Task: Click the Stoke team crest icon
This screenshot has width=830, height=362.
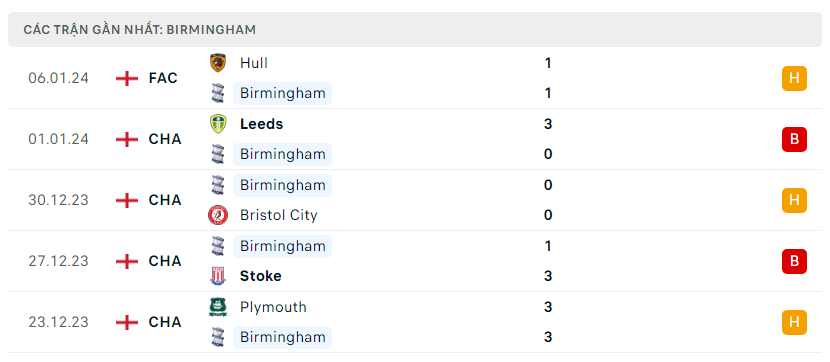Action: 218,276
